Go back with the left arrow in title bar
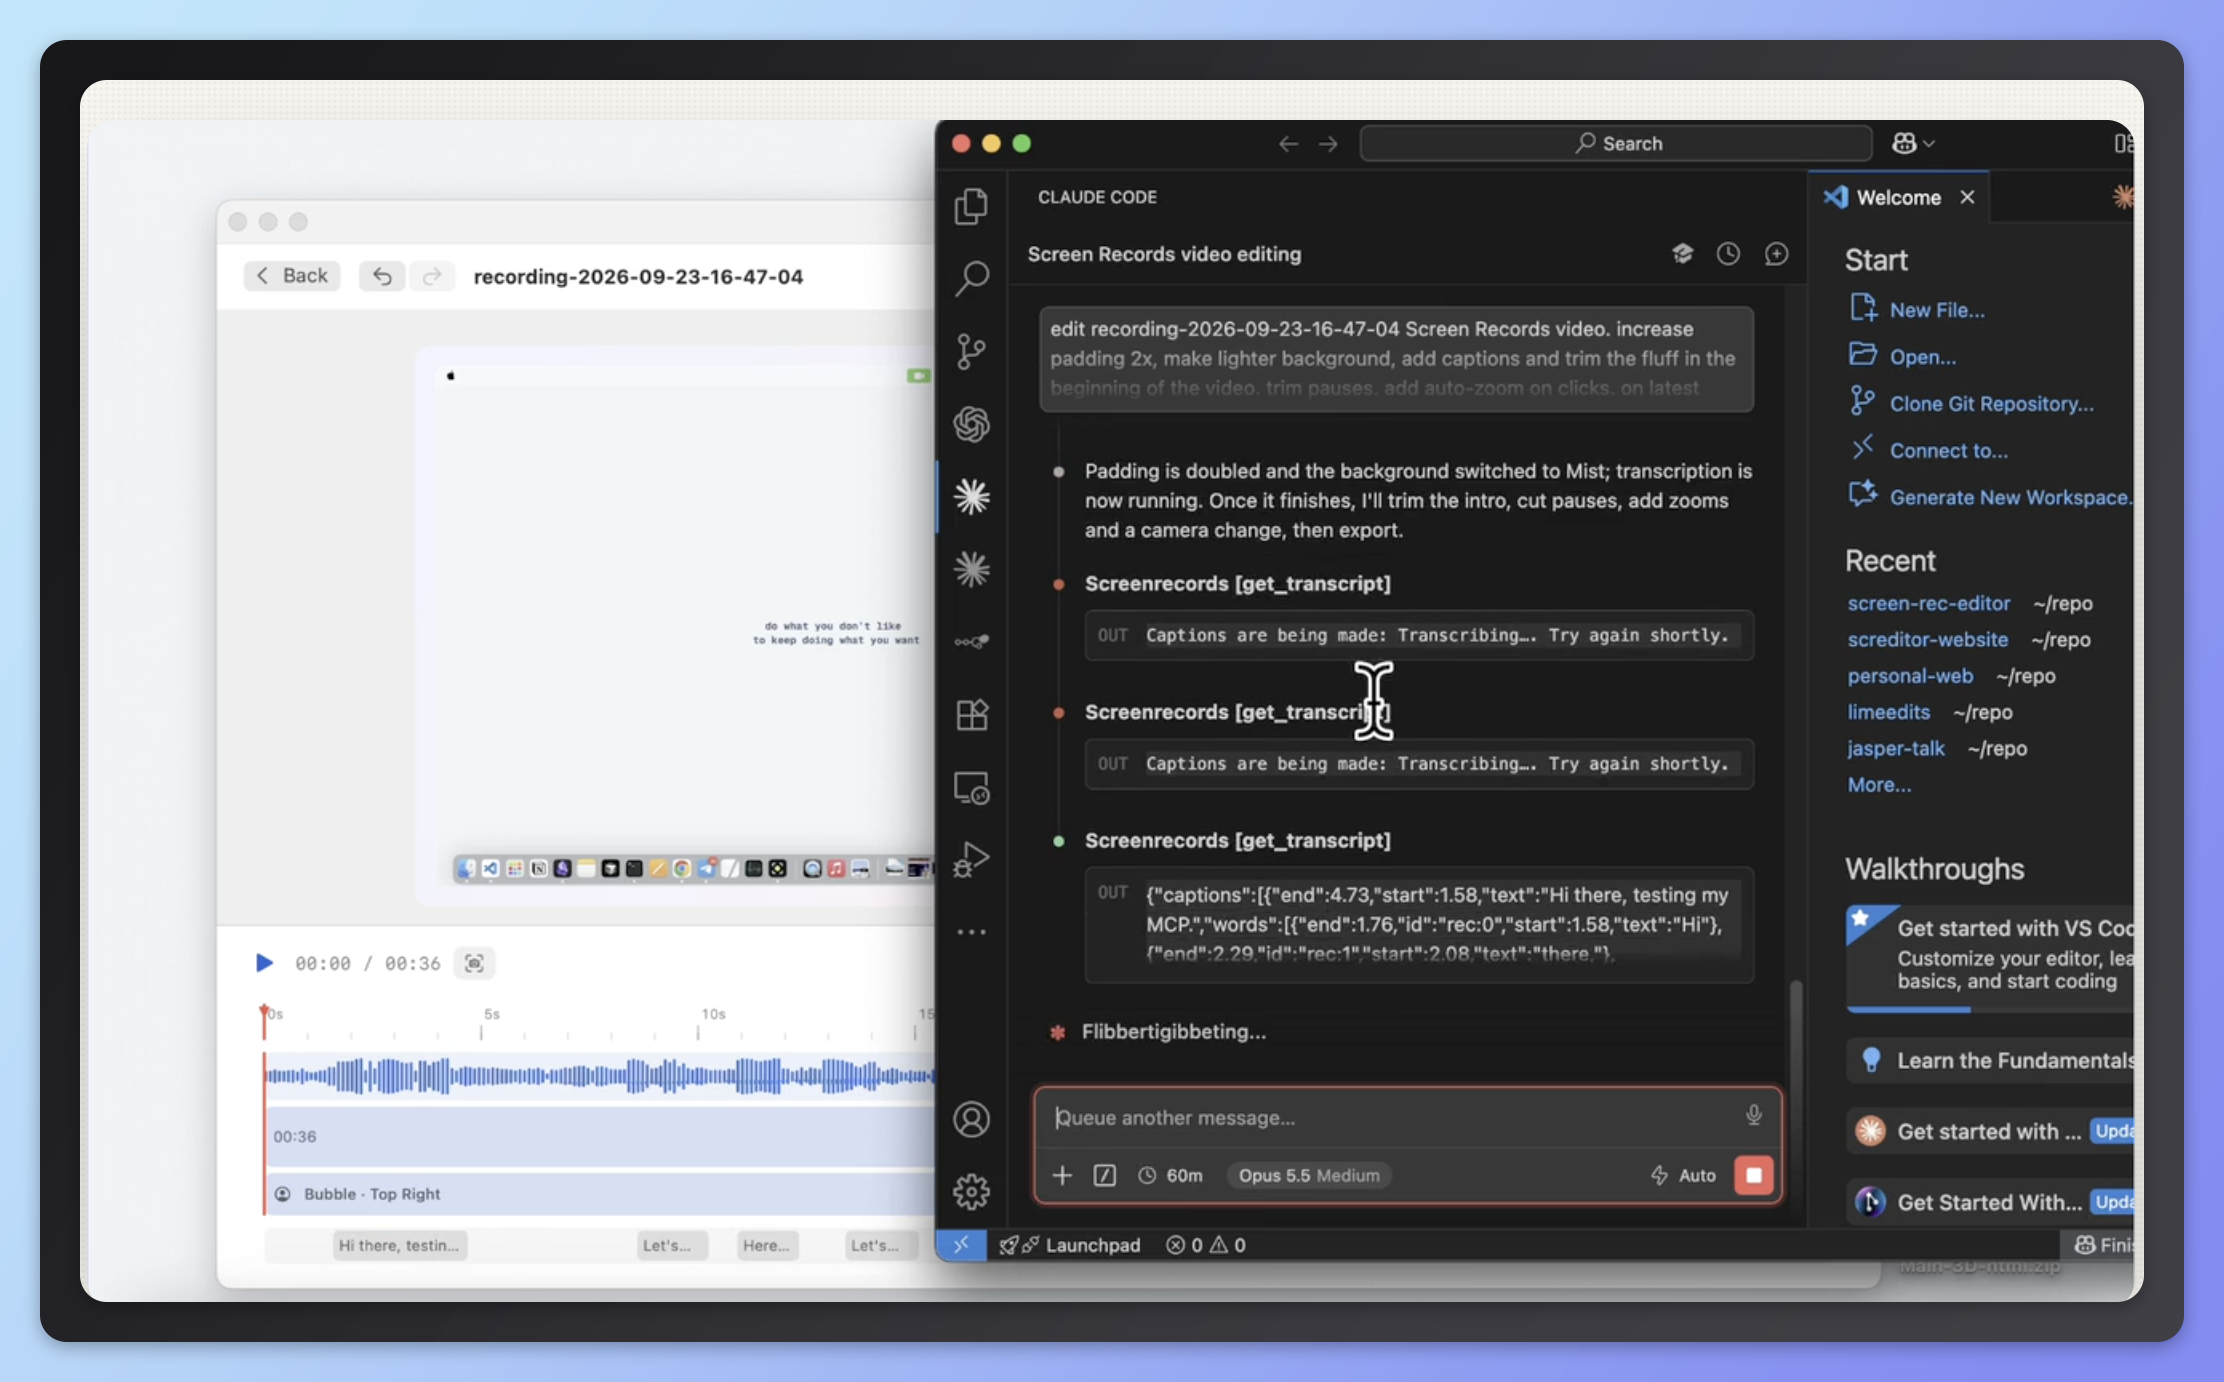Viewport: 2224px width, 1382px height. 1288,144
